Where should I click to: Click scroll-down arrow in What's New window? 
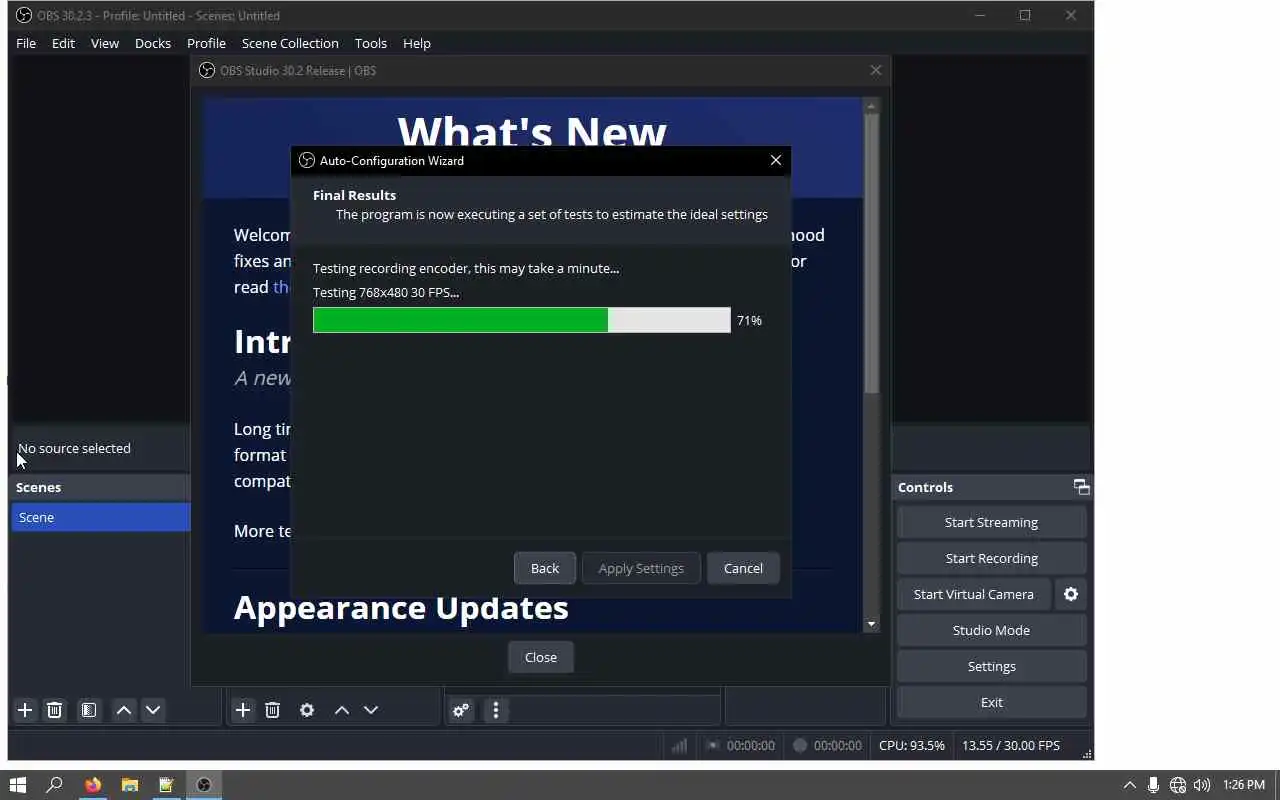click(871, 624)
